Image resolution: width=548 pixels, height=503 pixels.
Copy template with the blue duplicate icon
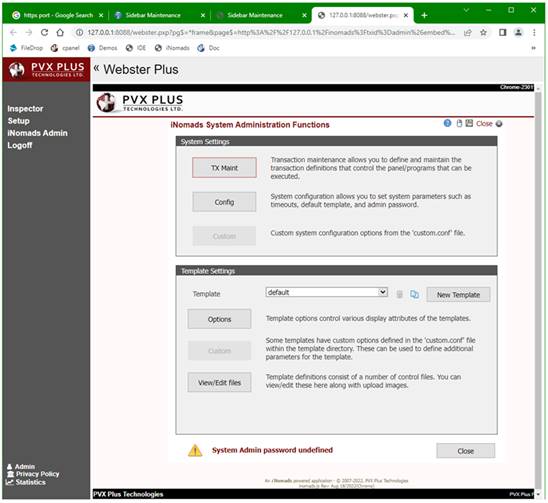pos(414,294)
